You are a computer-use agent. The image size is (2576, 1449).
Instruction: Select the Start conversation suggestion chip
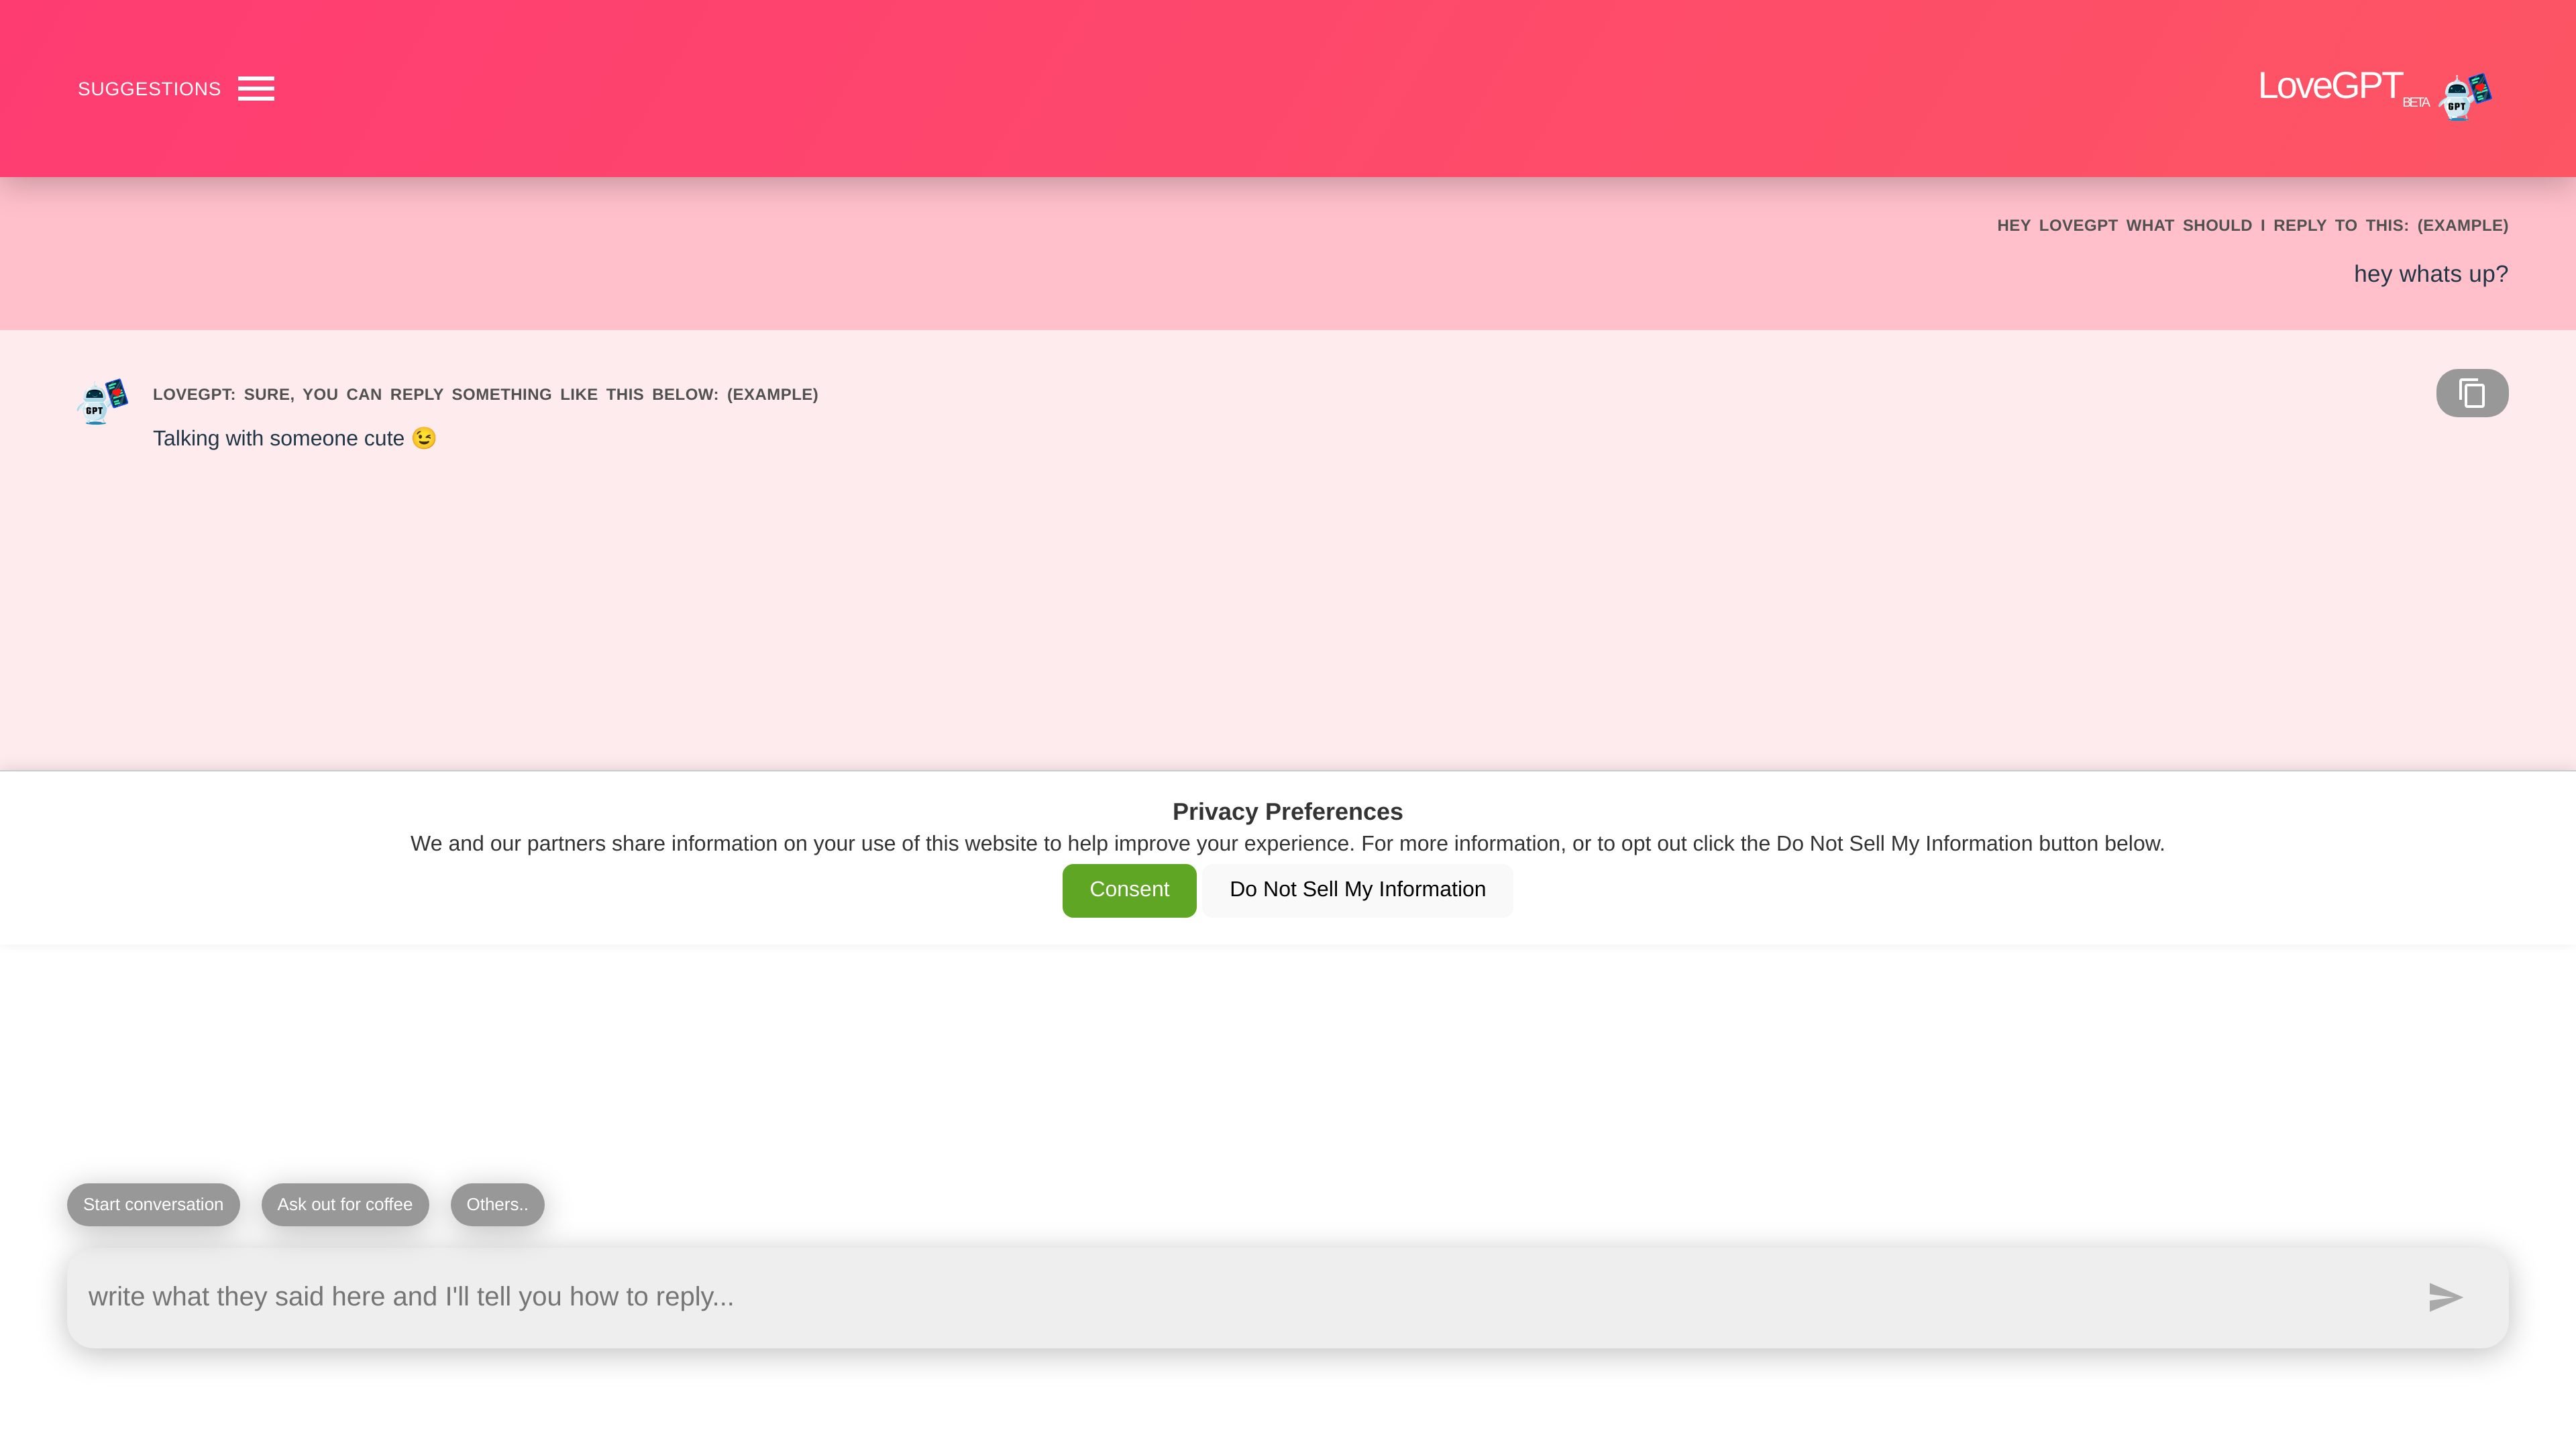coord(153,1204)
